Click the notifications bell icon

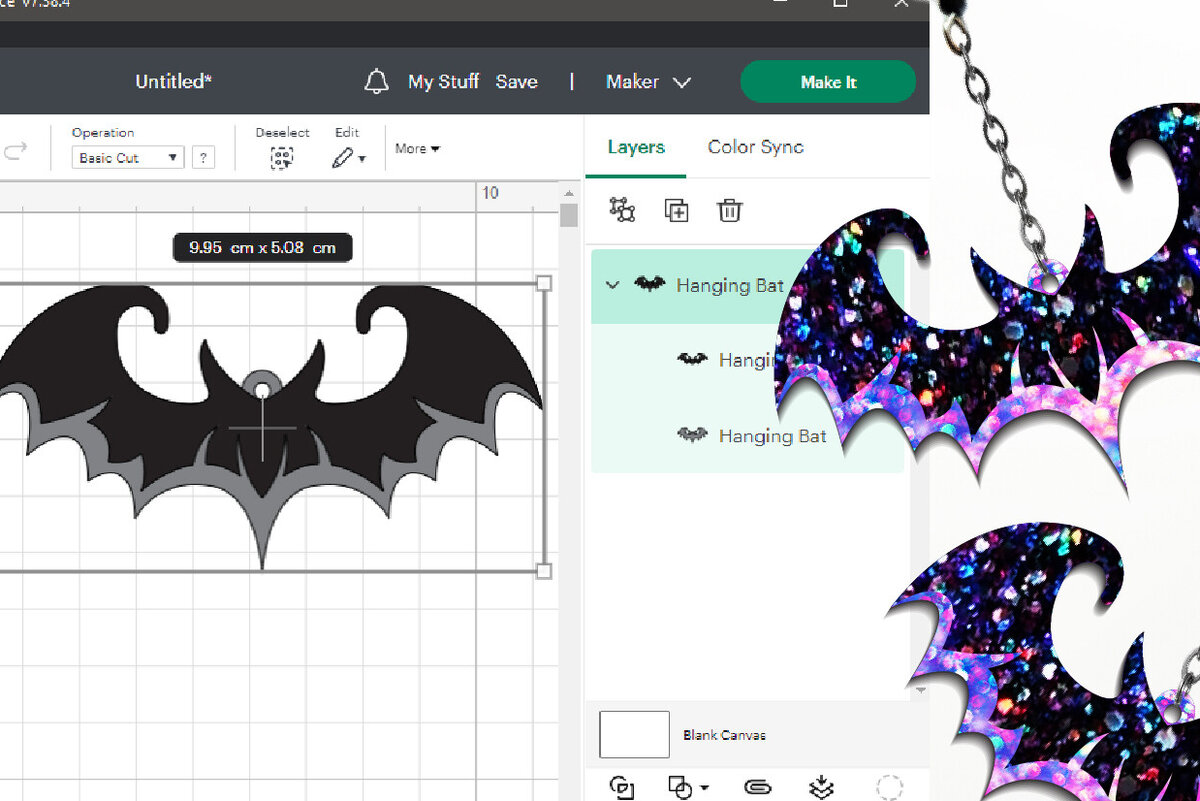[x=376, y=82]
